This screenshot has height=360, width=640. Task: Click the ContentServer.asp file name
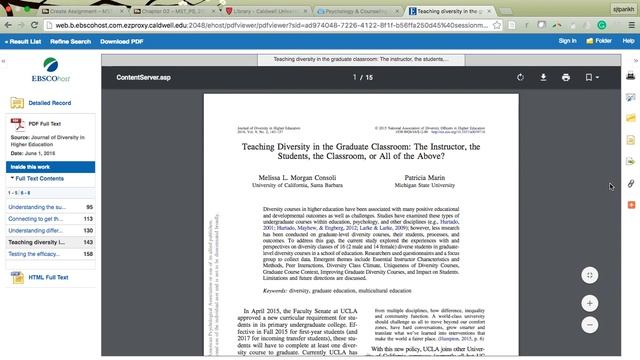tap(143, 77)
